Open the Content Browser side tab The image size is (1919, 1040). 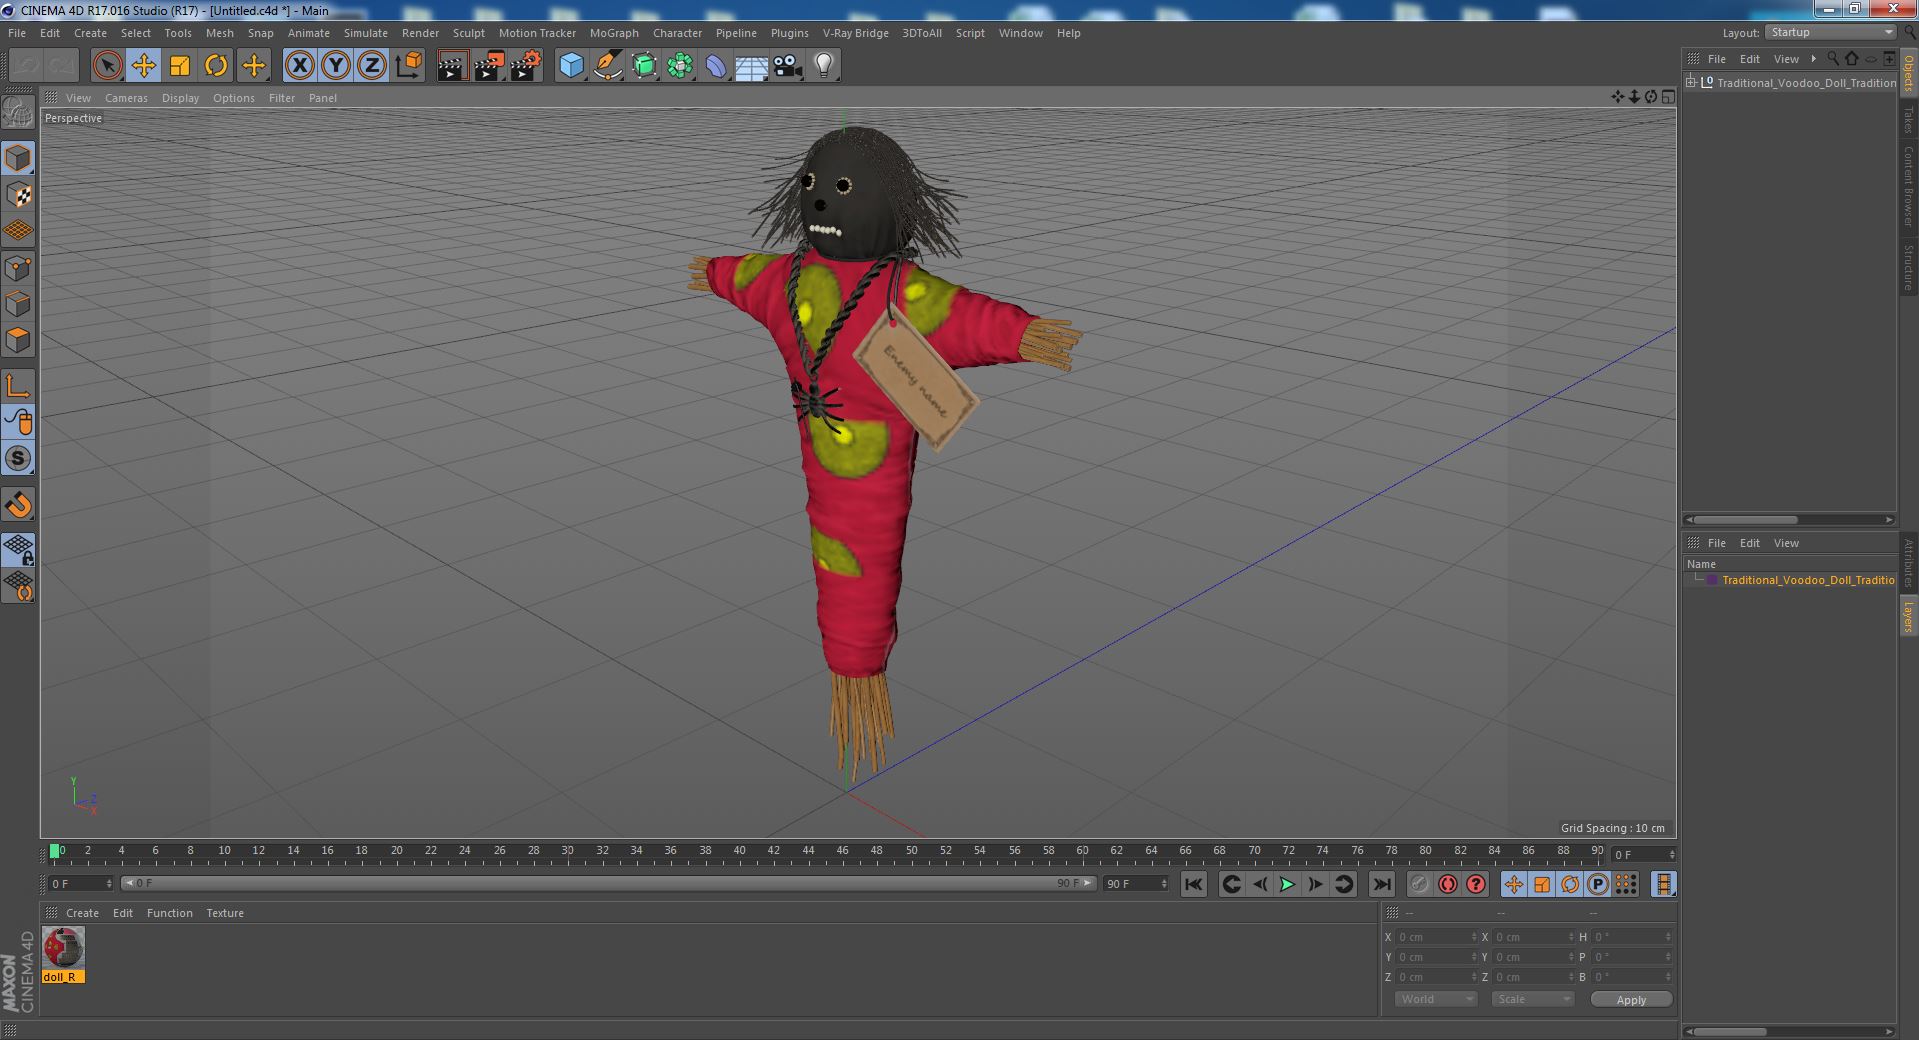coord(1908,186)
